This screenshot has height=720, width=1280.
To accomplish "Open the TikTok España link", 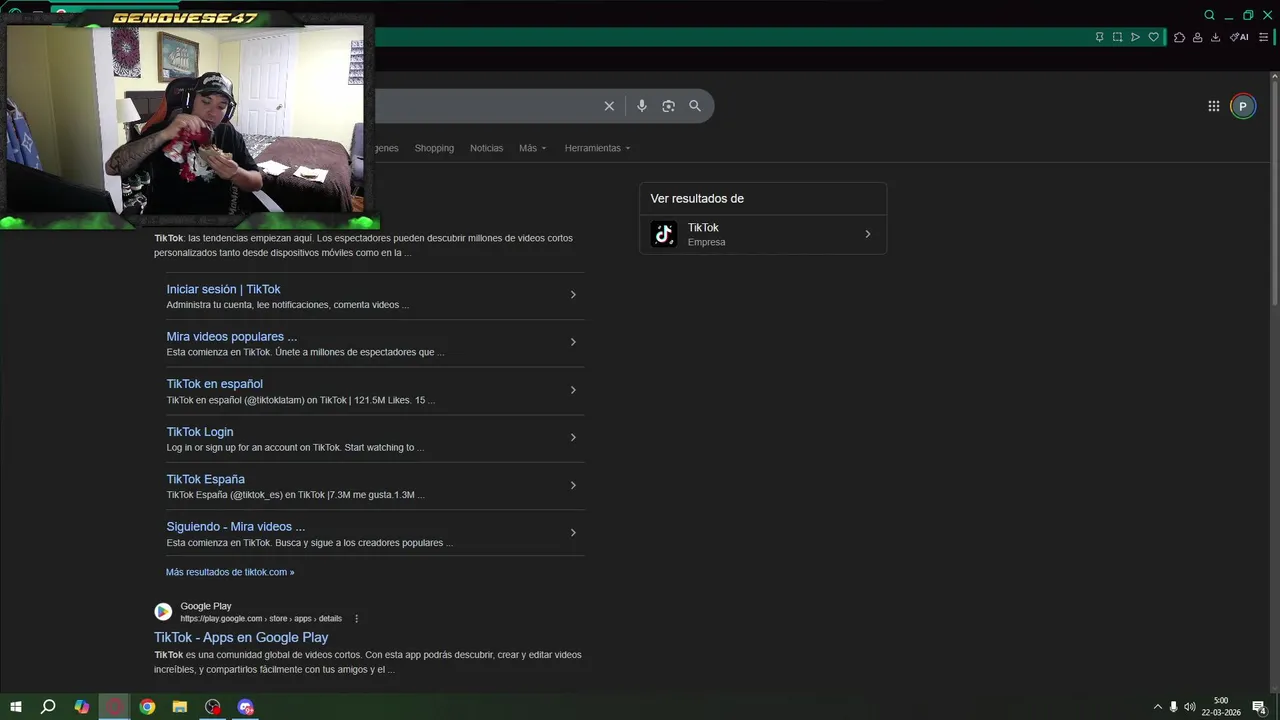I will pos(205,479).
